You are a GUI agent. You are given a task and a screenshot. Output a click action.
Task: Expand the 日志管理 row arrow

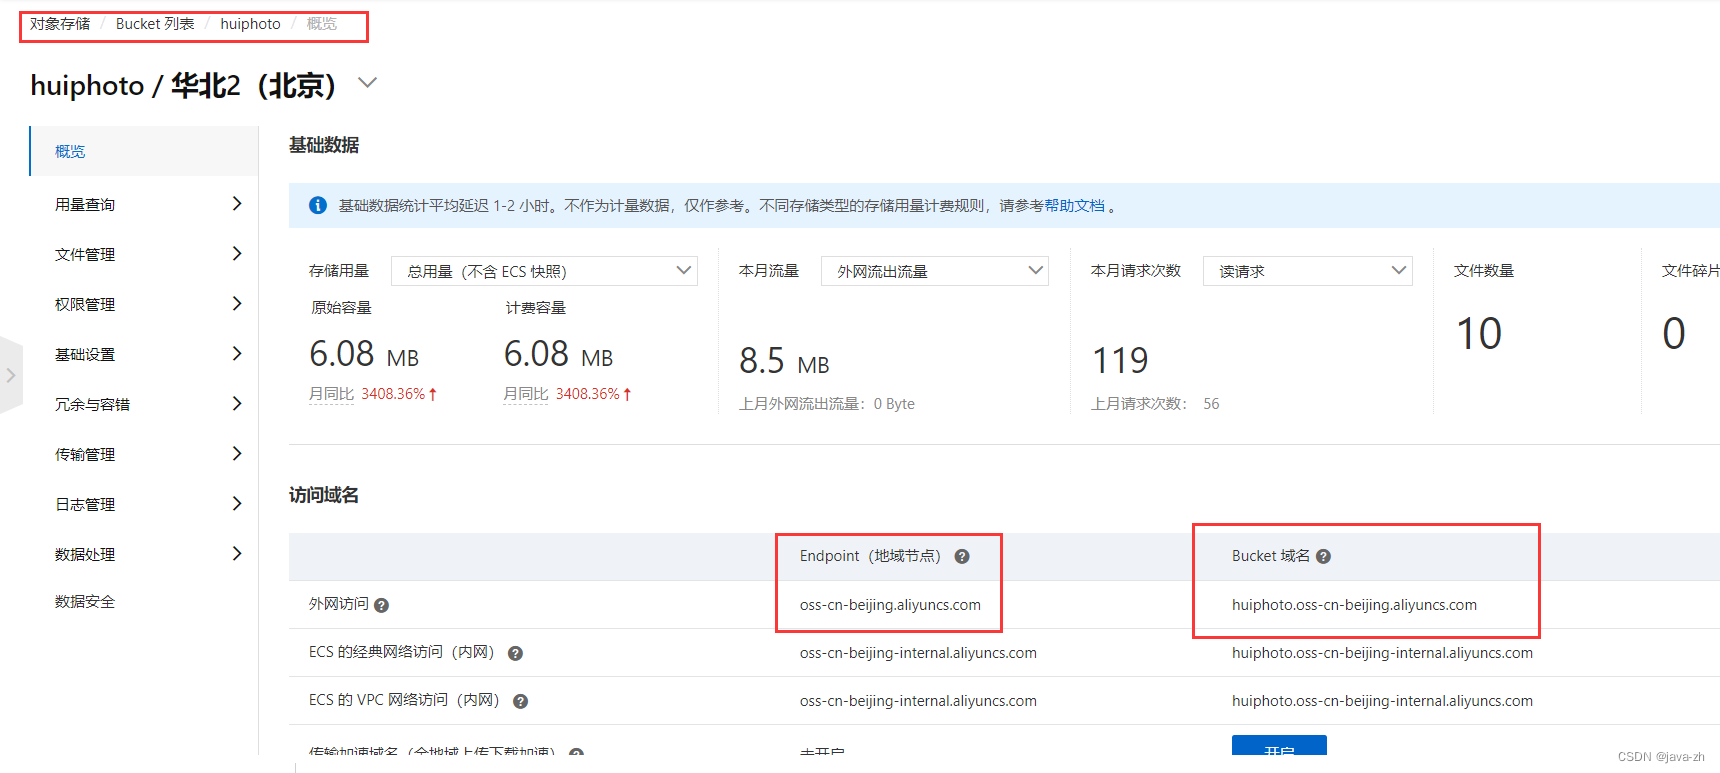click(237, 504)
